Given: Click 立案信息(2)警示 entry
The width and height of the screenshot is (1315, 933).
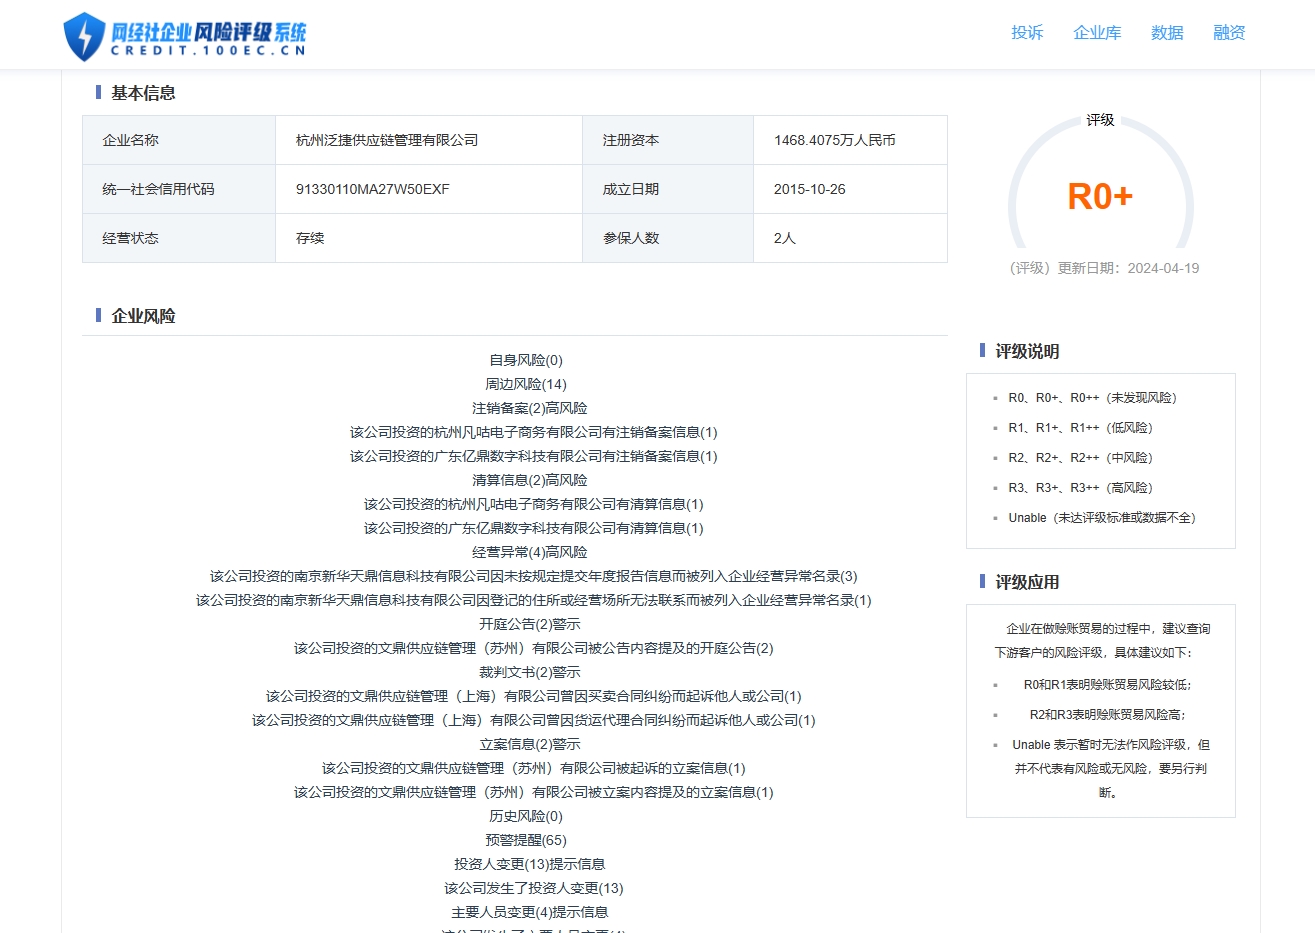Looking at the screenshot, I should (x=530, y=744).
